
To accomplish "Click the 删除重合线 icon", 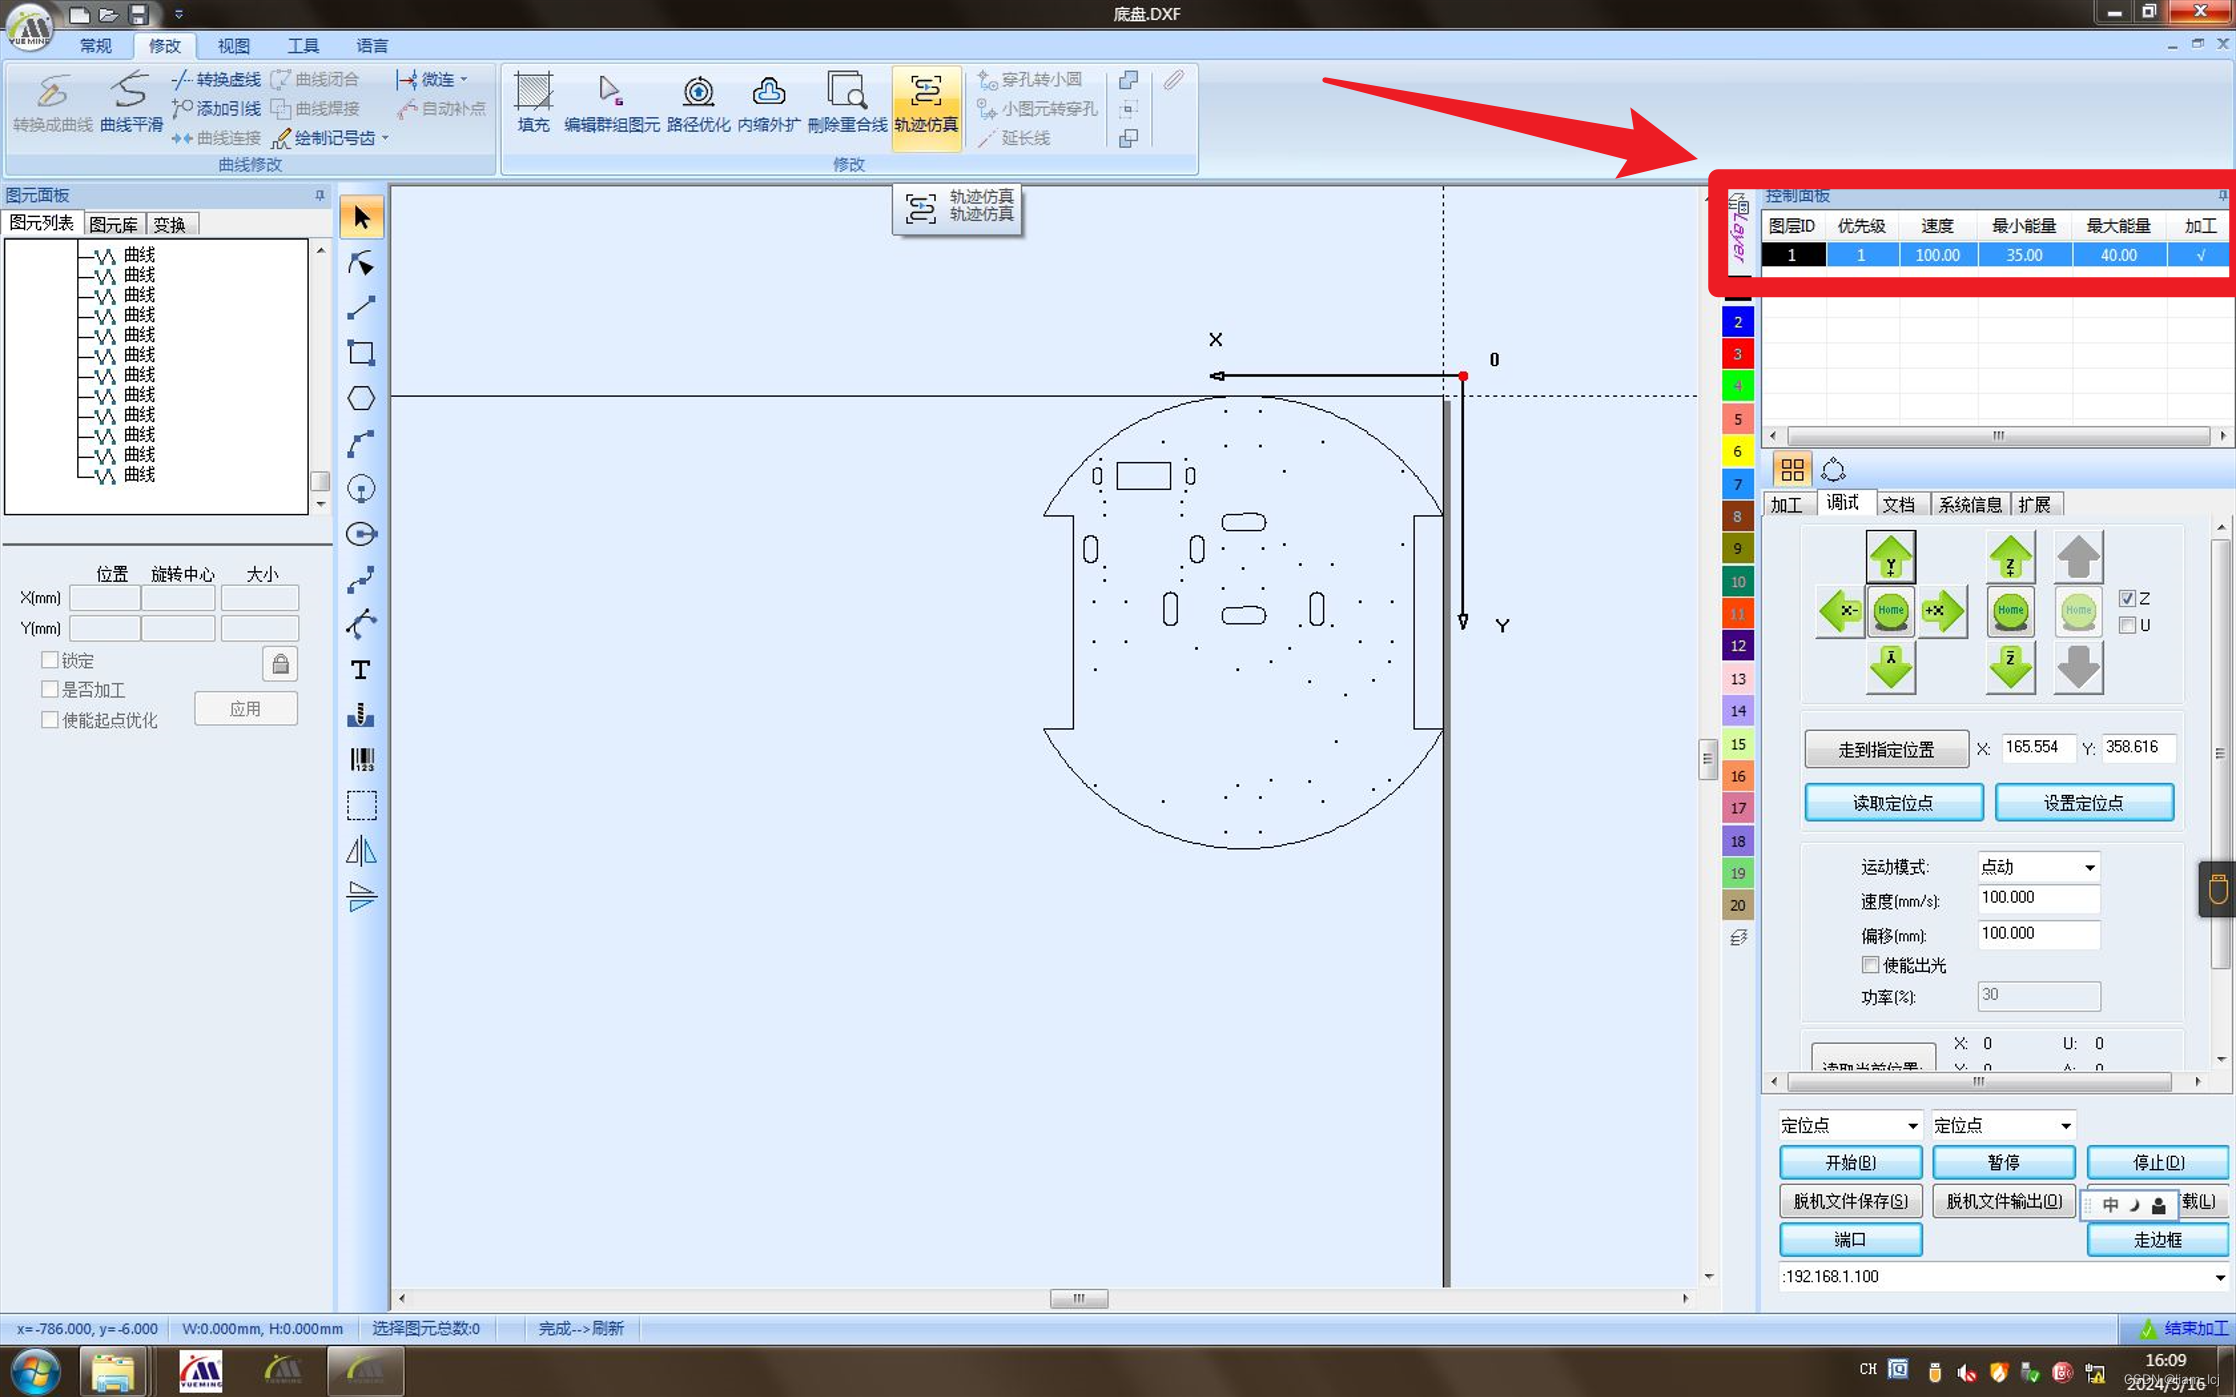I will coord(847,103).
